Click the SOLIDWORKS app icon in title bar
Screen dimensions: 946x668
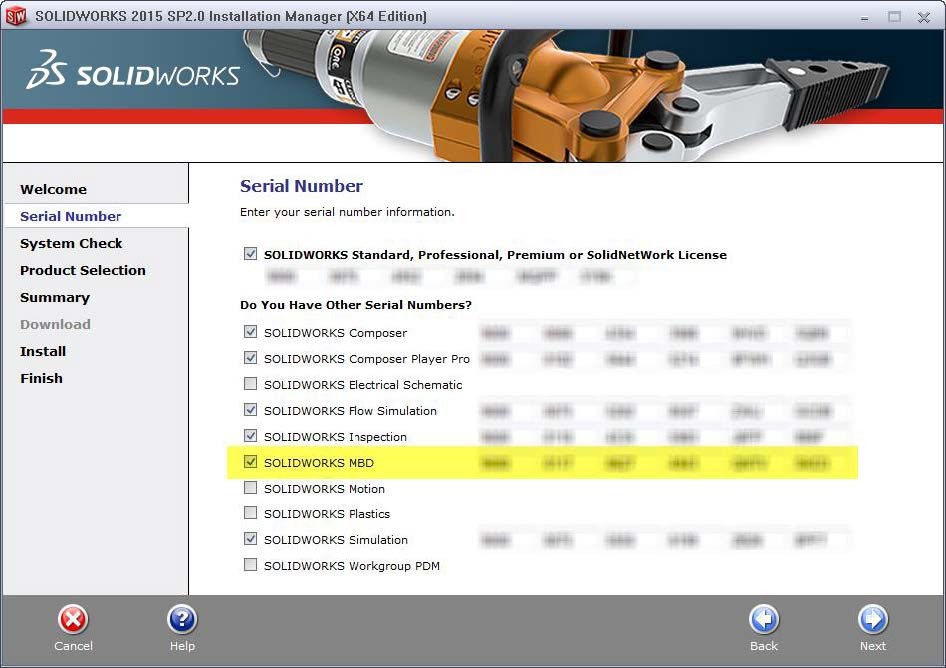[x=16, y=16]
